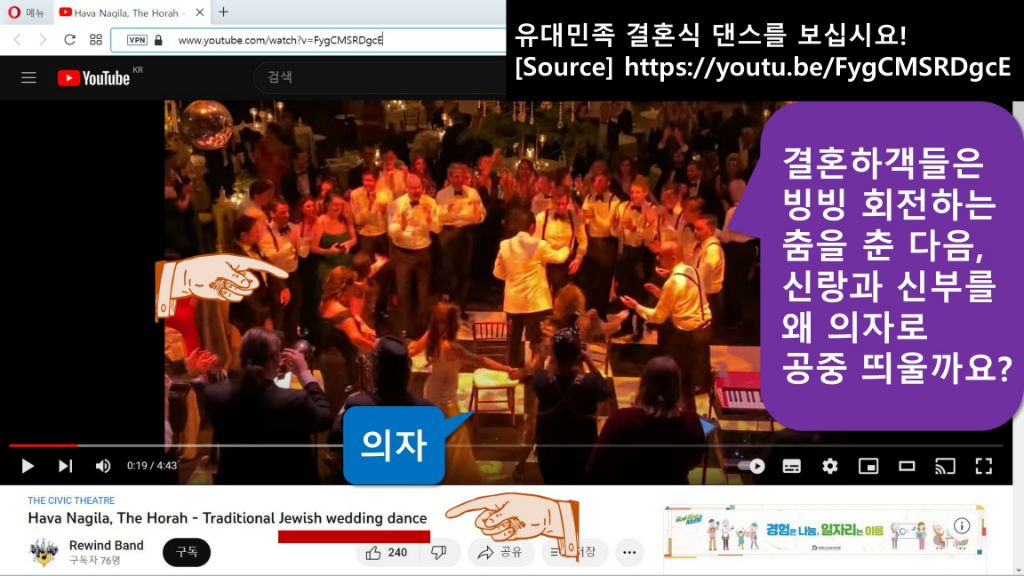Open the Speed Dial start page
Image resolution: width=1024 pixels, height=576 pixels.
click(x=96, y=40)
